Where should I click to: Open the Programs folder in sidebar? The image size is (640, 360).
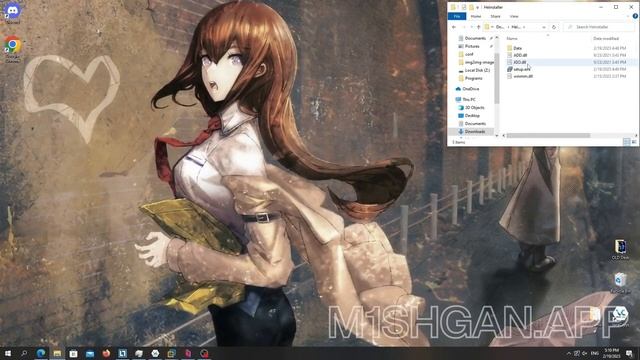(x=473, y=78)
